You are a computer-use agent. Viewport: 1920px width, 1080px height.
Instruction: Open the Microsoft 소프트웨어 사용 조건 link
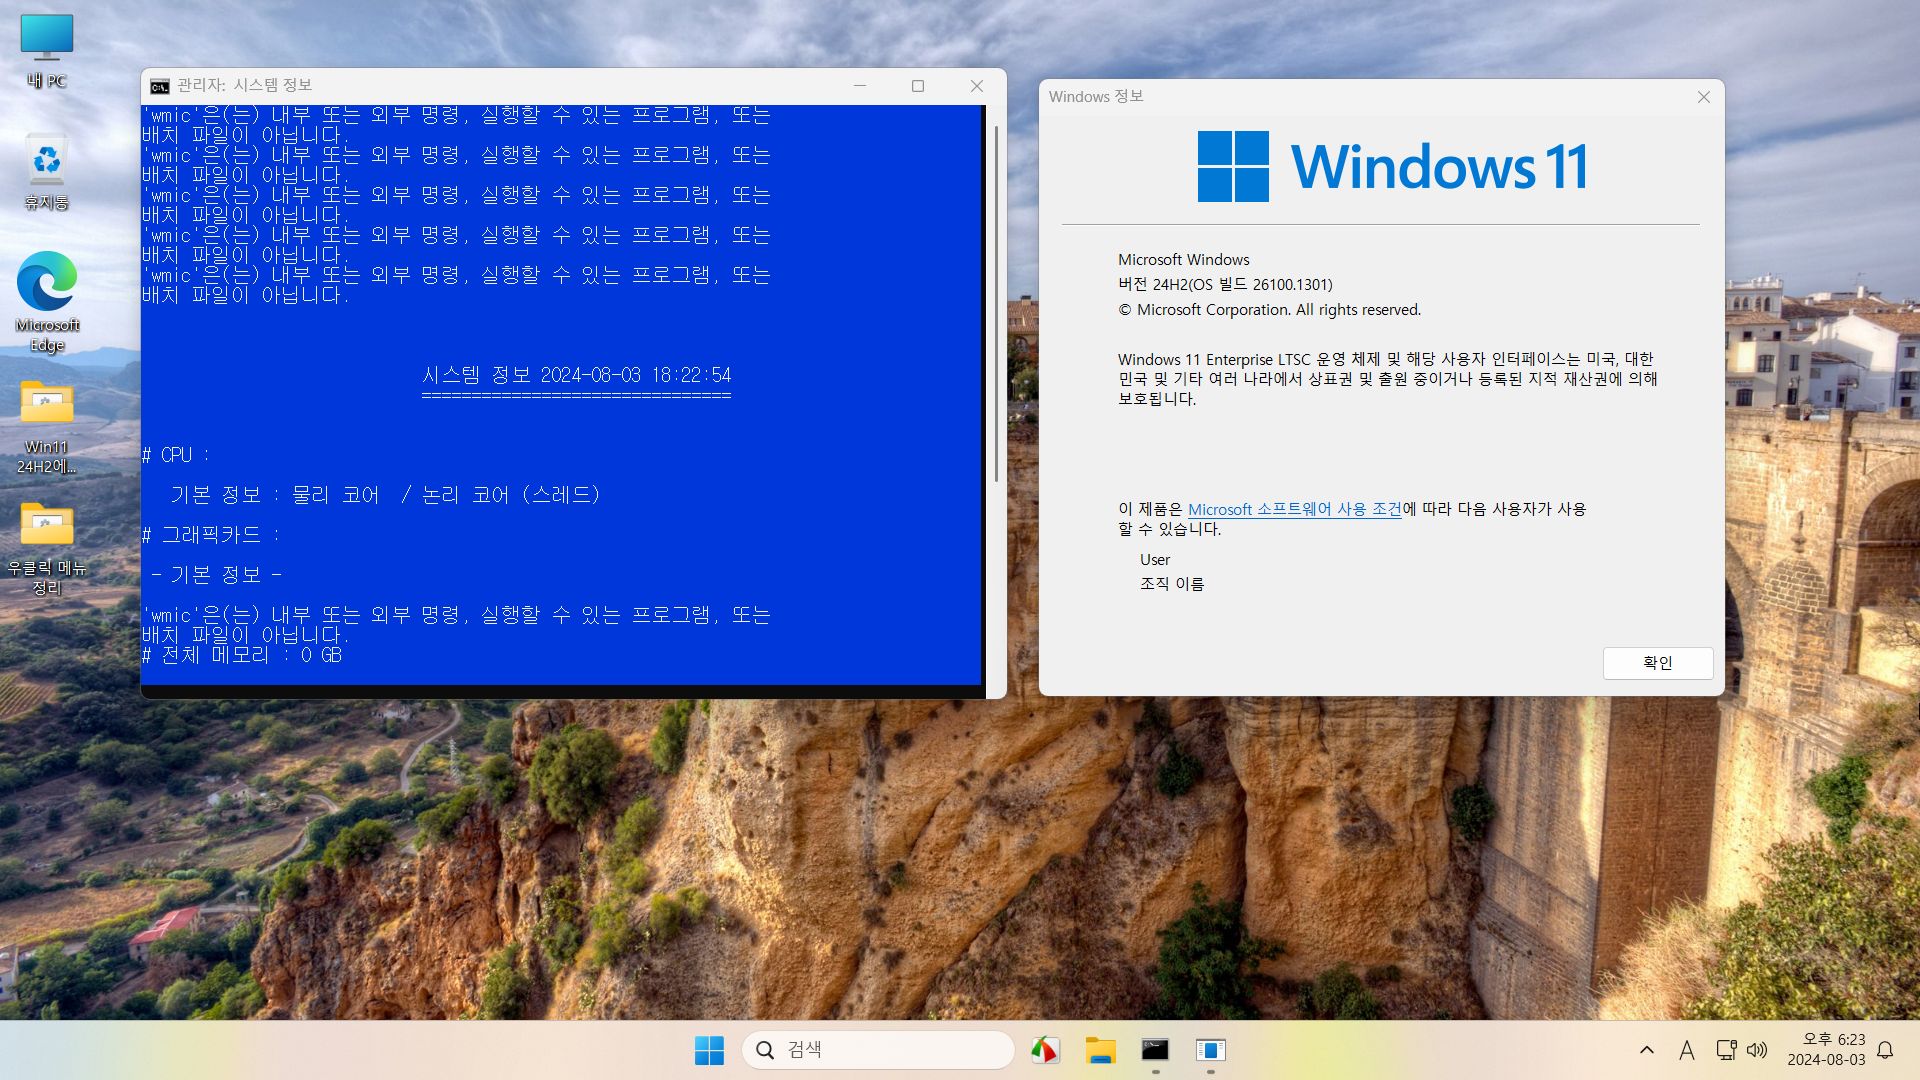[x=1295, y=509]
